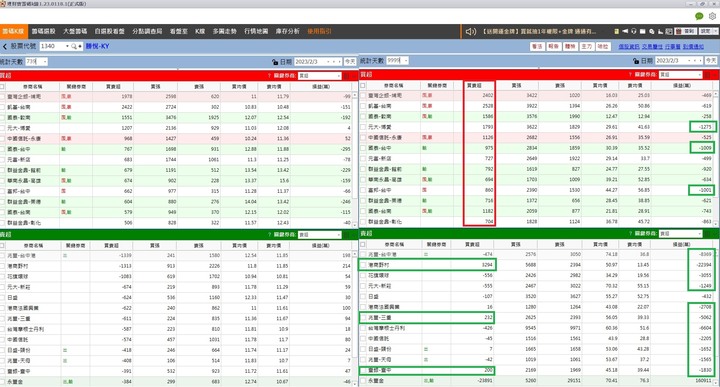Tick select-all checkbox in left 買超 table header
Viewport: 720px width, 387px height.
(x=2, y=86)
